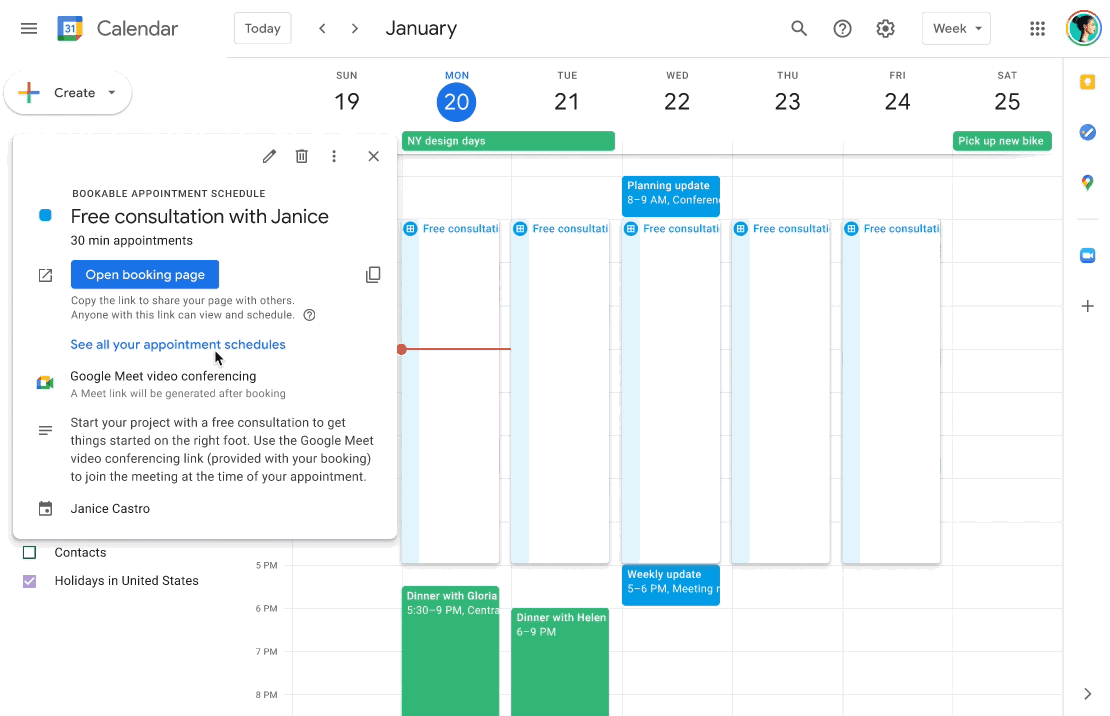
Task: Open the Google apps grid launcher
Action: coord(1037,29)
